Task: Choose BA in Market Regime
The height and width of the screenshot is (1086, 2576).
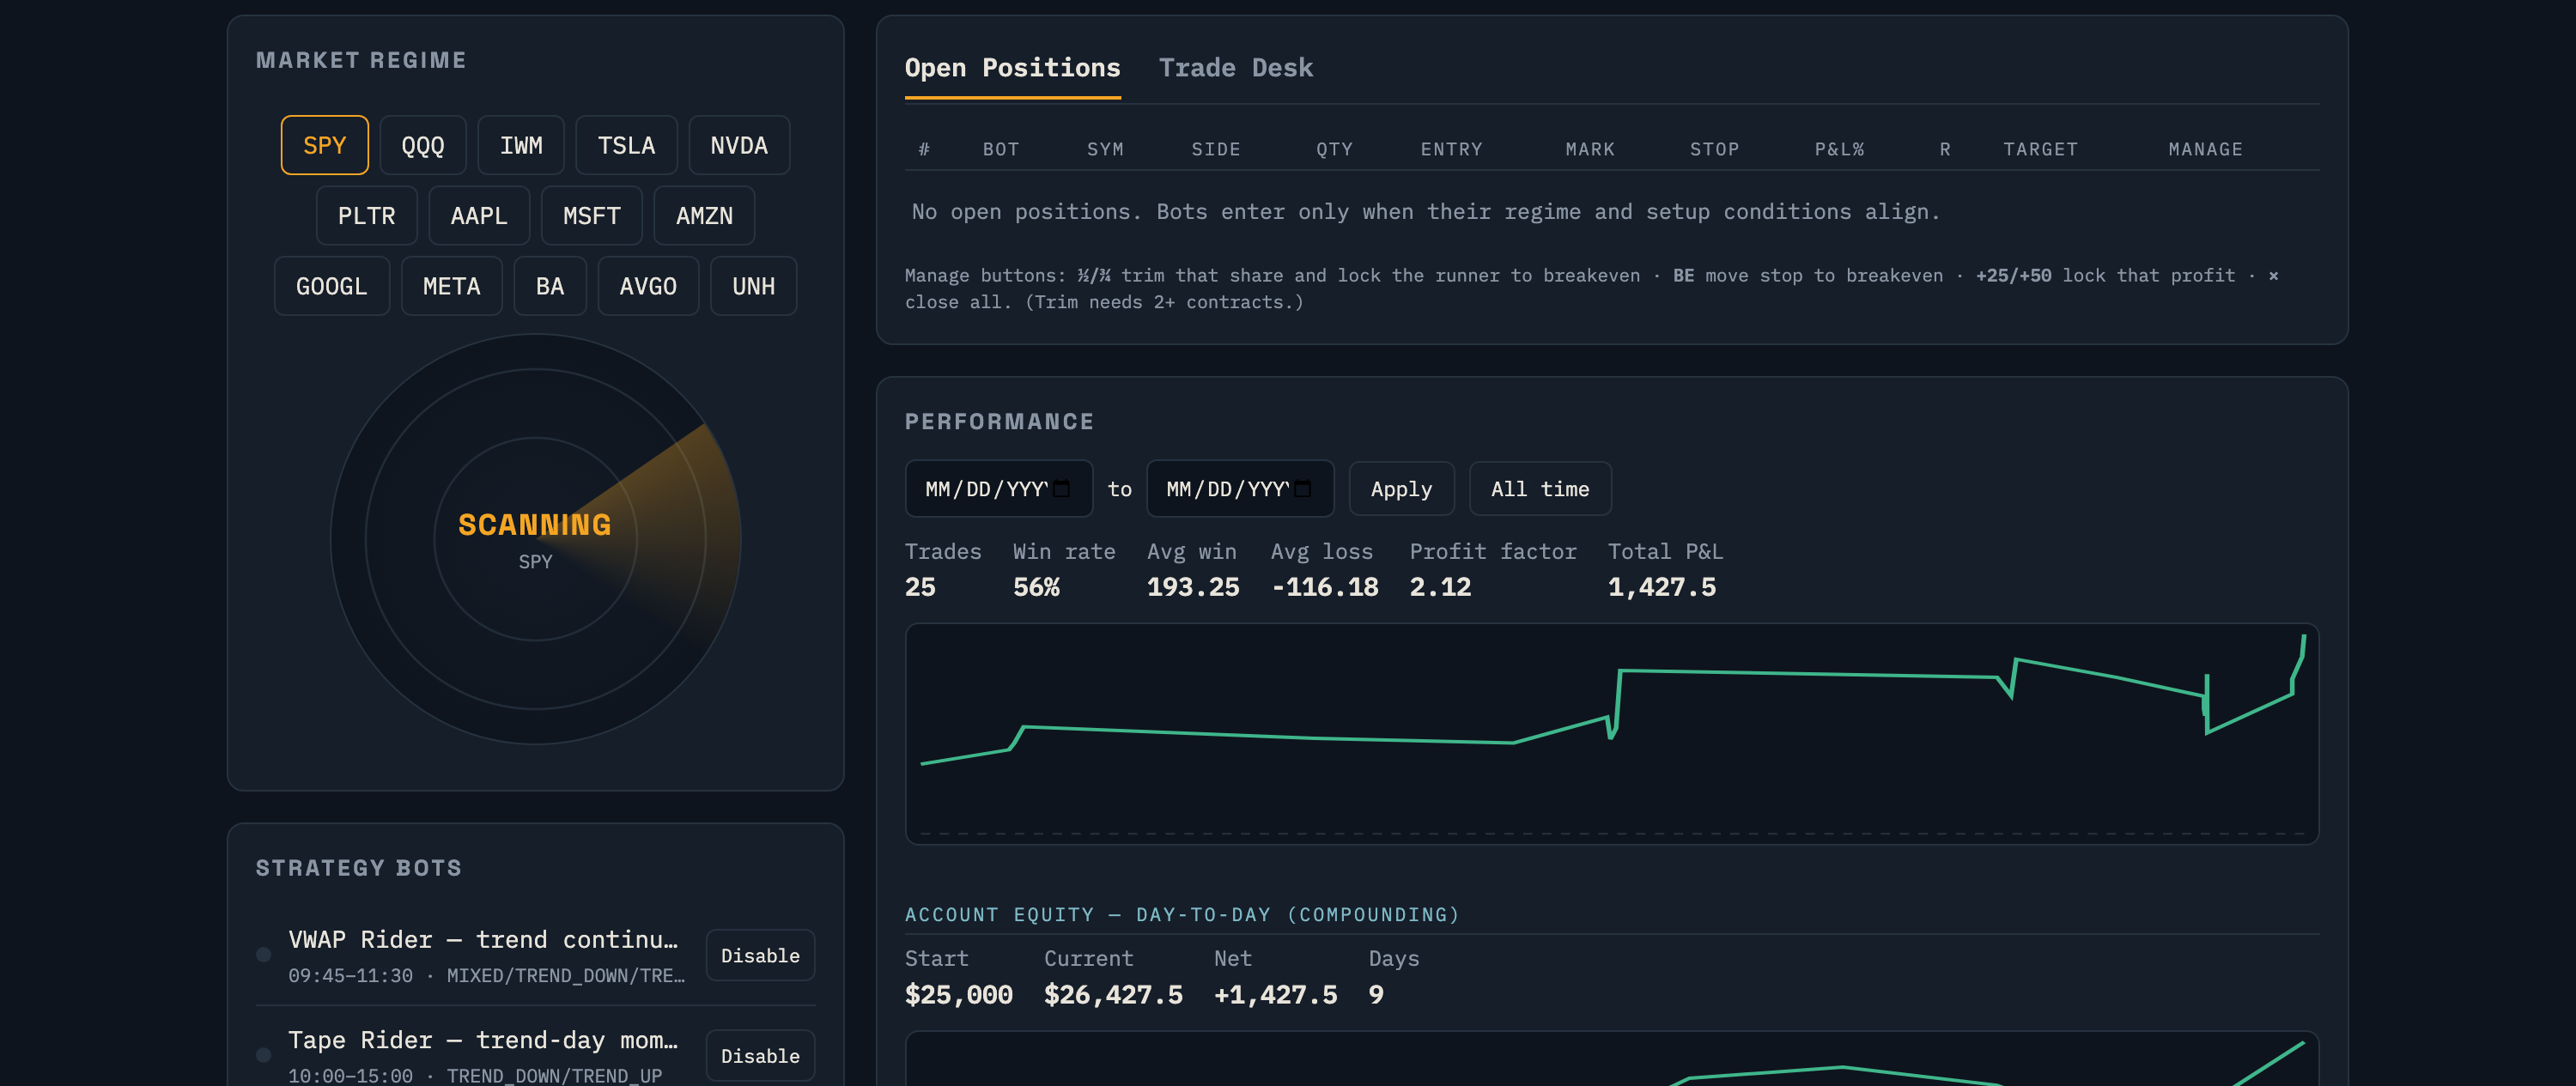Action: tap(550, 287)
